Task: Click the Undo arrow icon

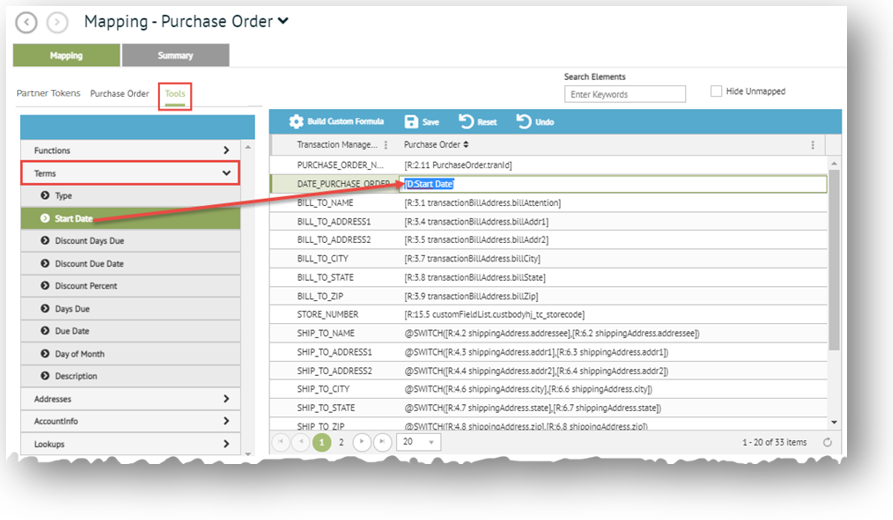Action: pos(524,122)
